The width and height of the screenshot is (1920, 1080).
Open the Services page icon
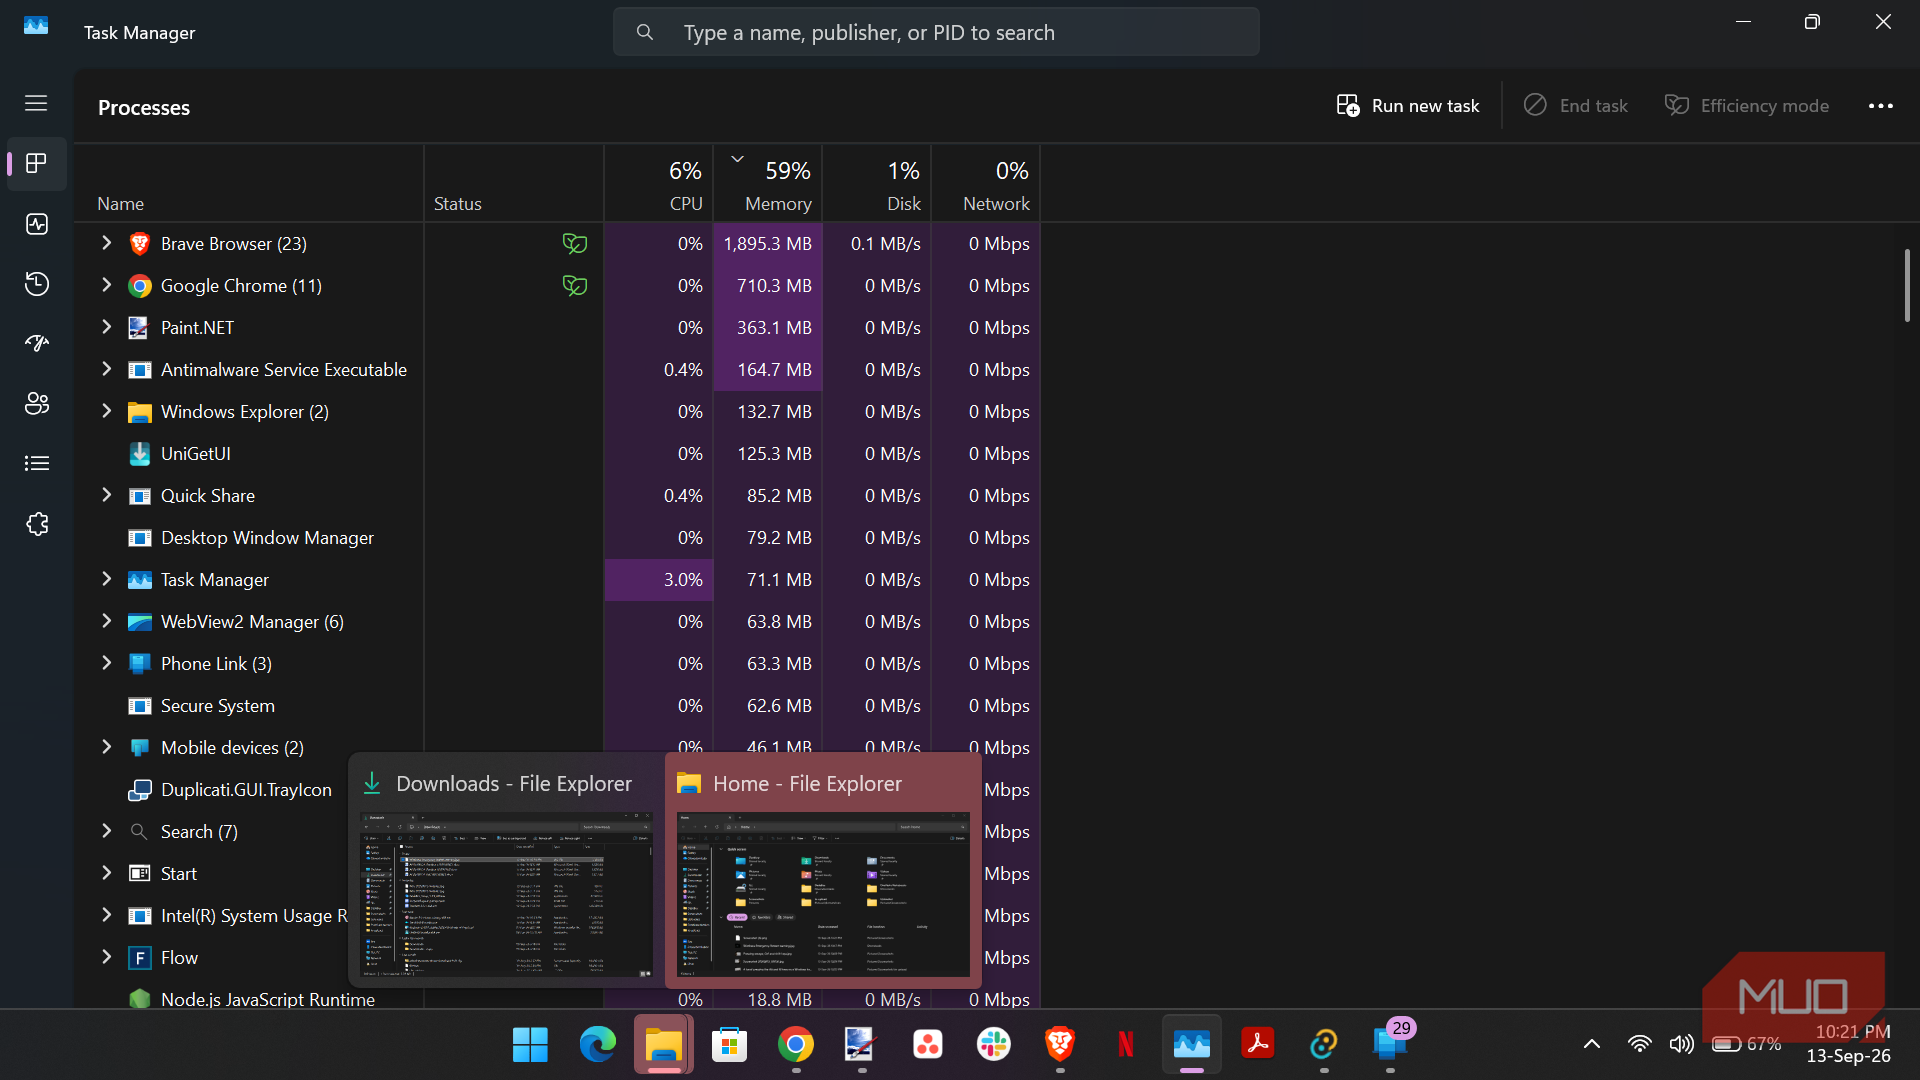(x=37, y=524)
